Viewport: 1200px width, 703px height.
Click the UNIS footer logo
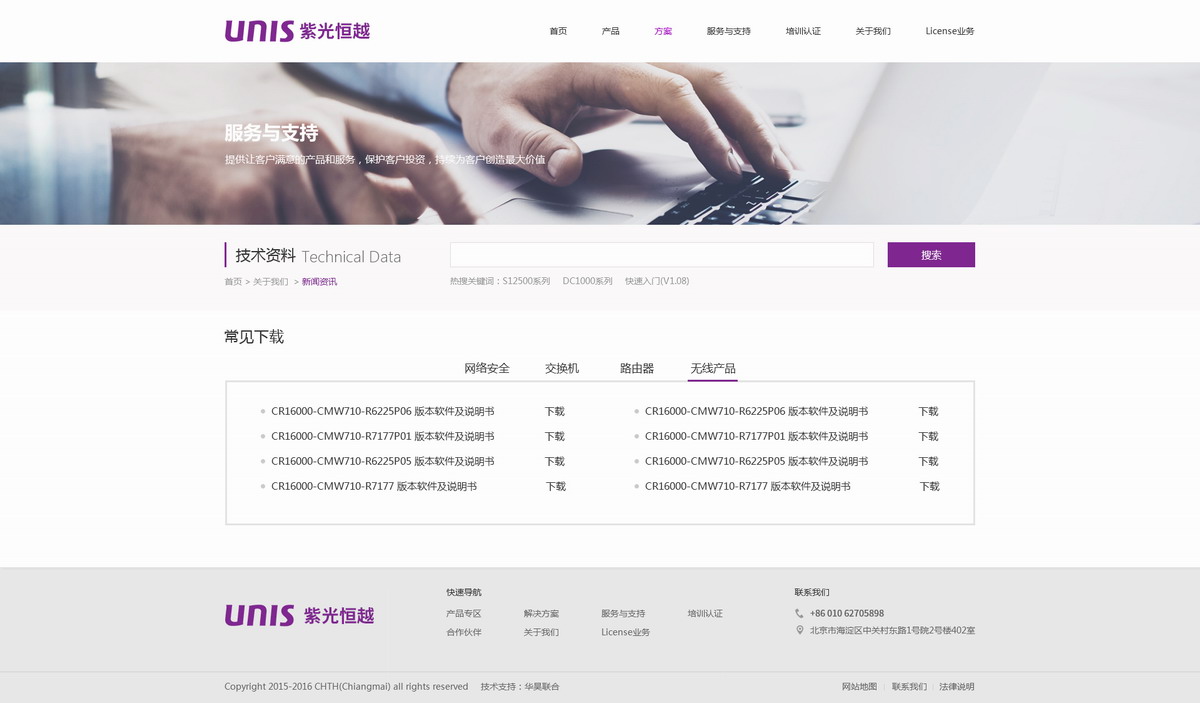point(299,615)
